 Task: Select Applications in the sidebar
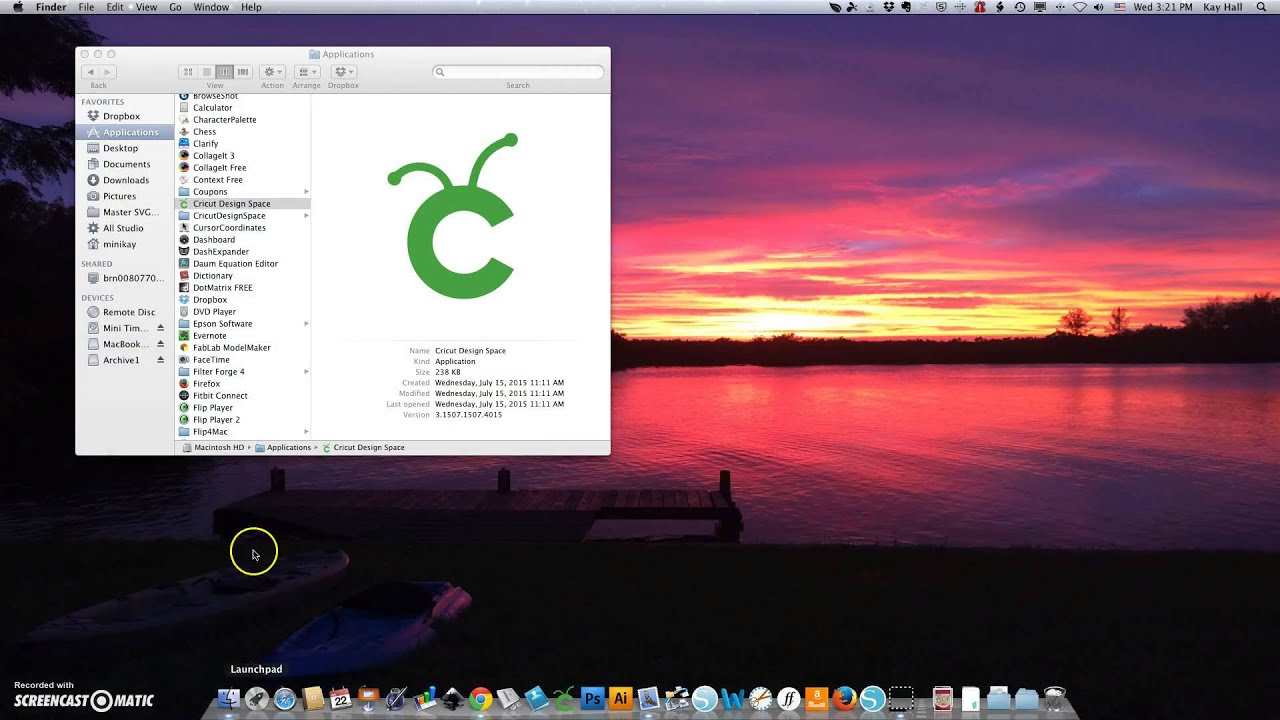point(124,132)
